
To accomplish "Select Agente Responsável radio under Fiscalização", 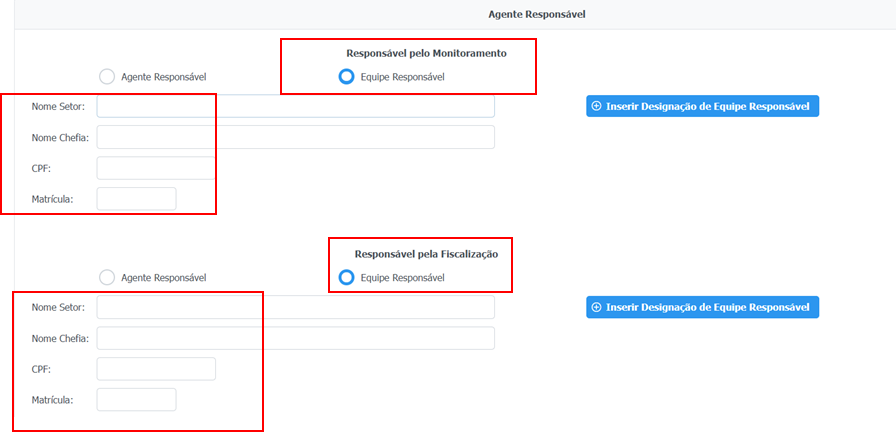I will (107, 277).
